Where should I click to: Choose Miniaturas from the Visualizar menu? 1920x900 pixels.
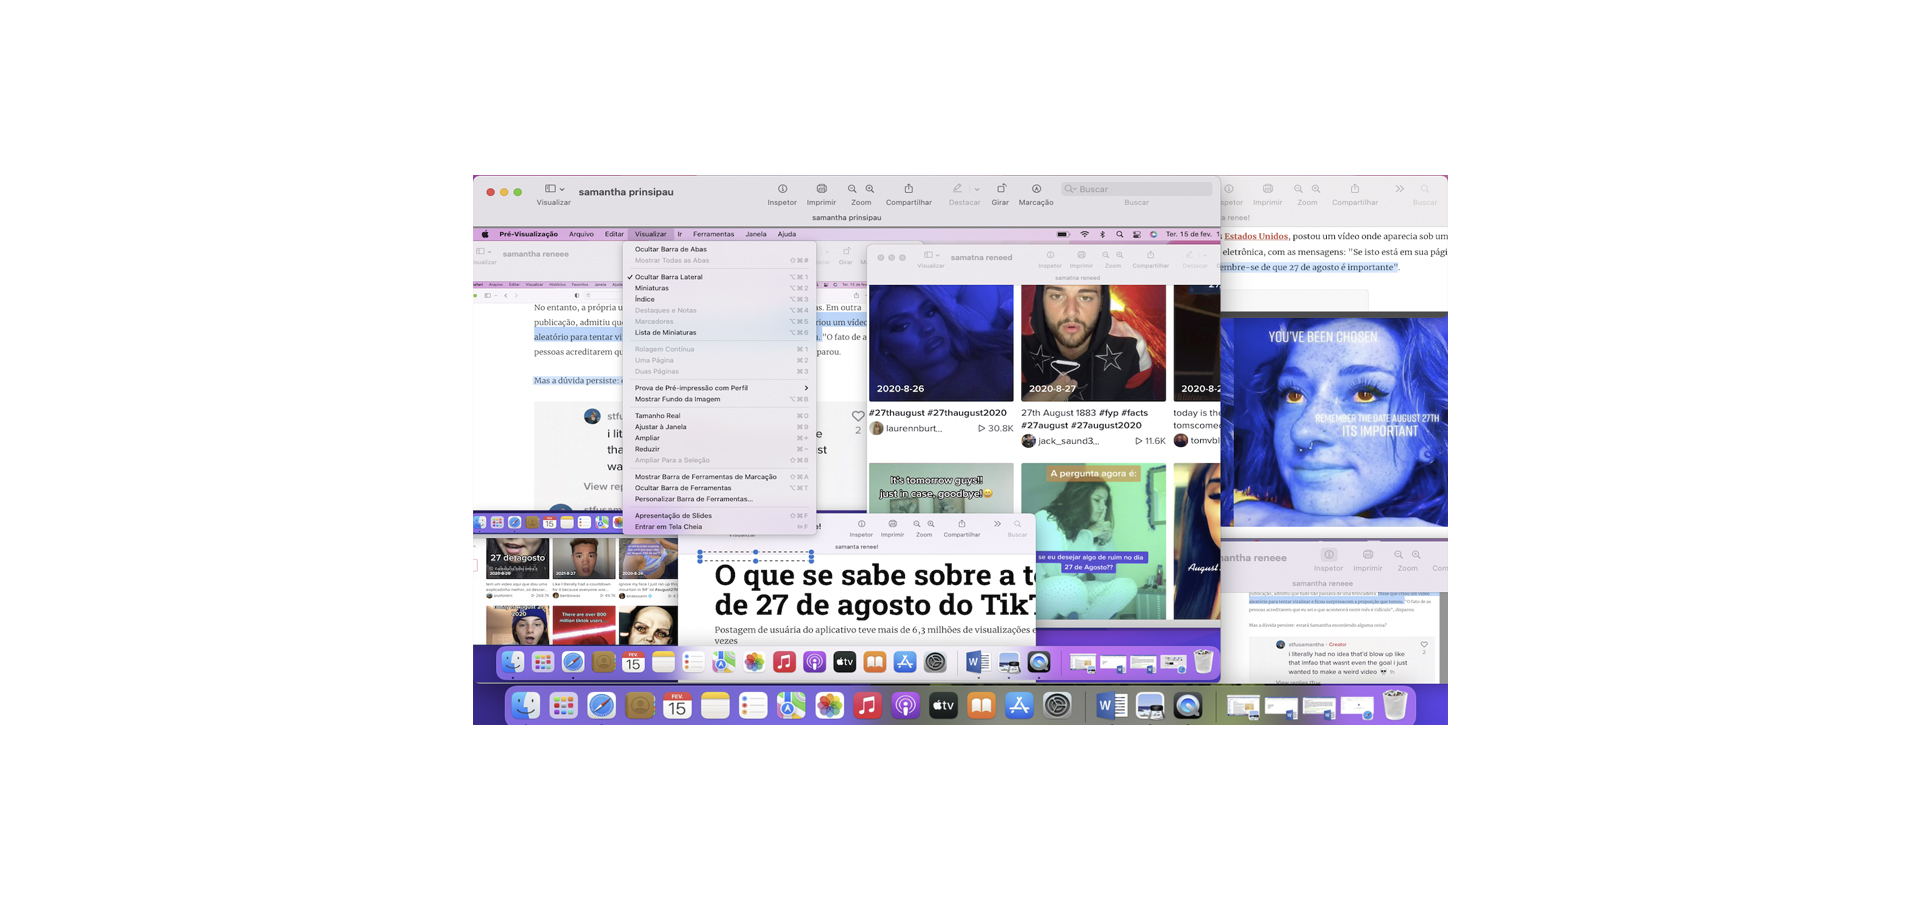tap(719, 288)
